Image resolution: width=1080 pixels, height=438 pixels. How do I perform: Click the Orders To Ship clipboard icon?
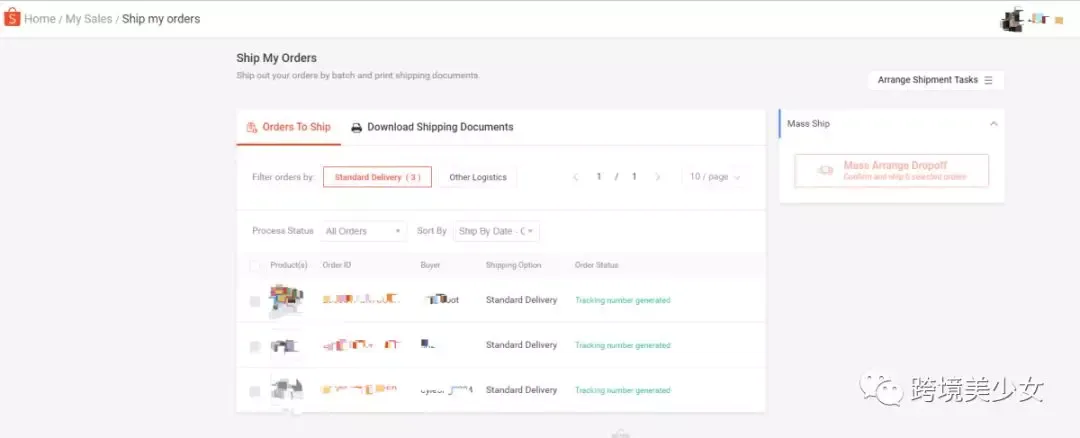tap(251, 127)
